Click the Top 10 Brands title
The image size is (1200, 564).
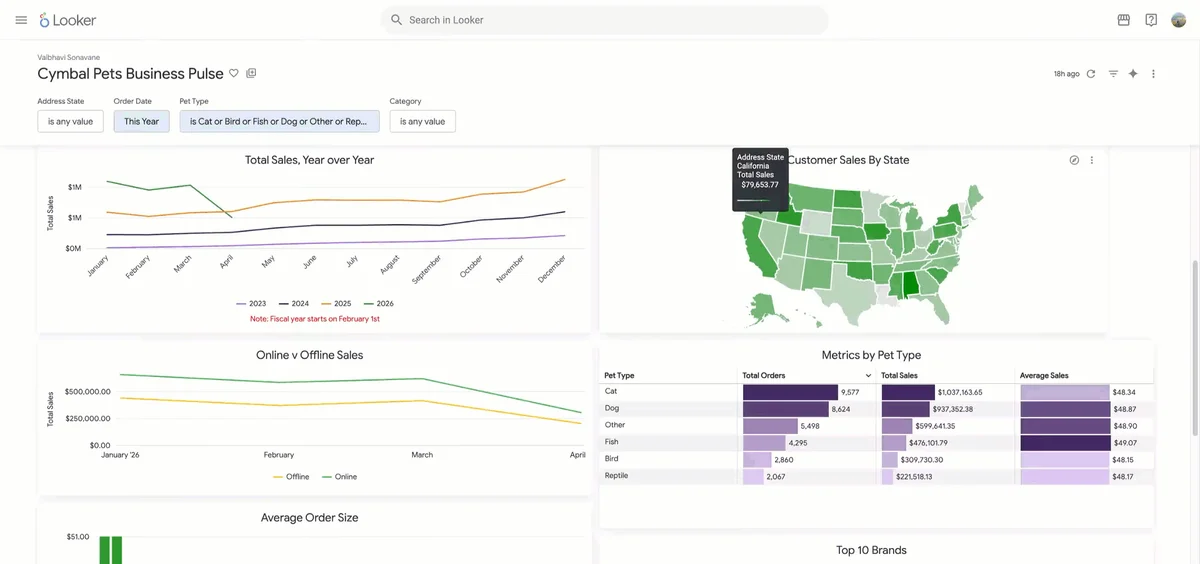click(x=871, y=550)
